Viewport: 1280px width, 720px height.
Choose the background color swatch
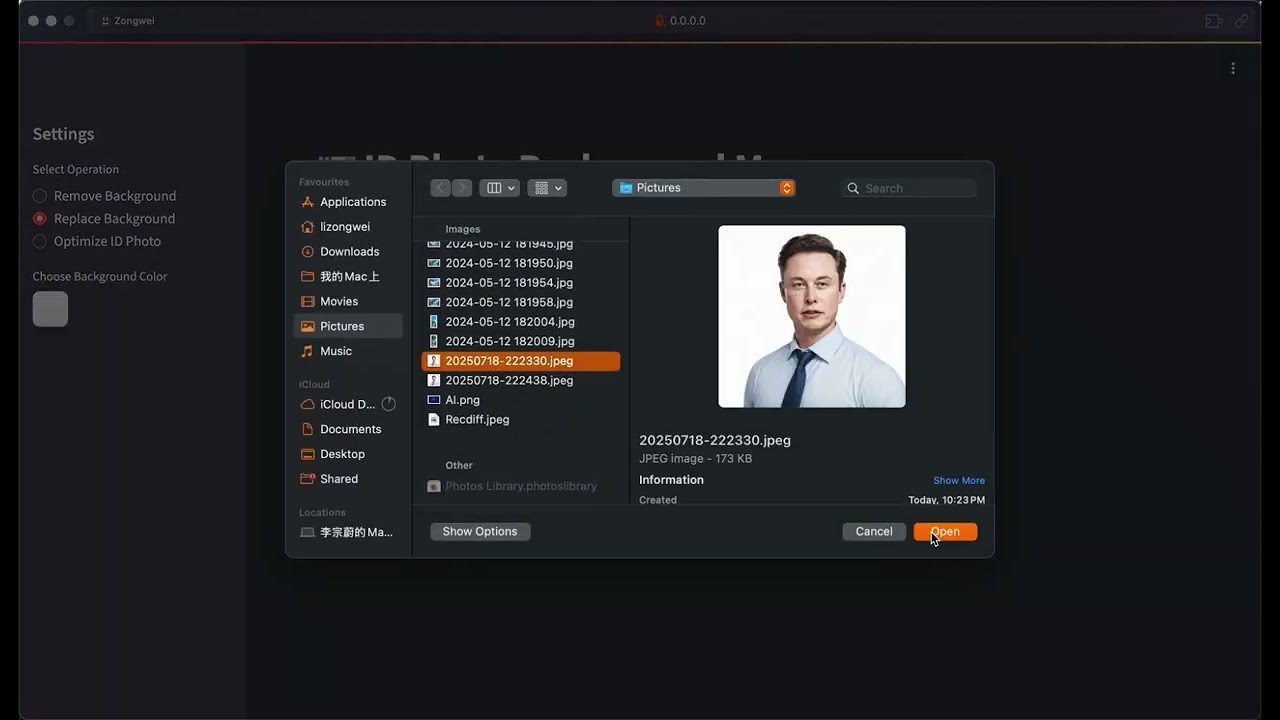tap(50, 309)
